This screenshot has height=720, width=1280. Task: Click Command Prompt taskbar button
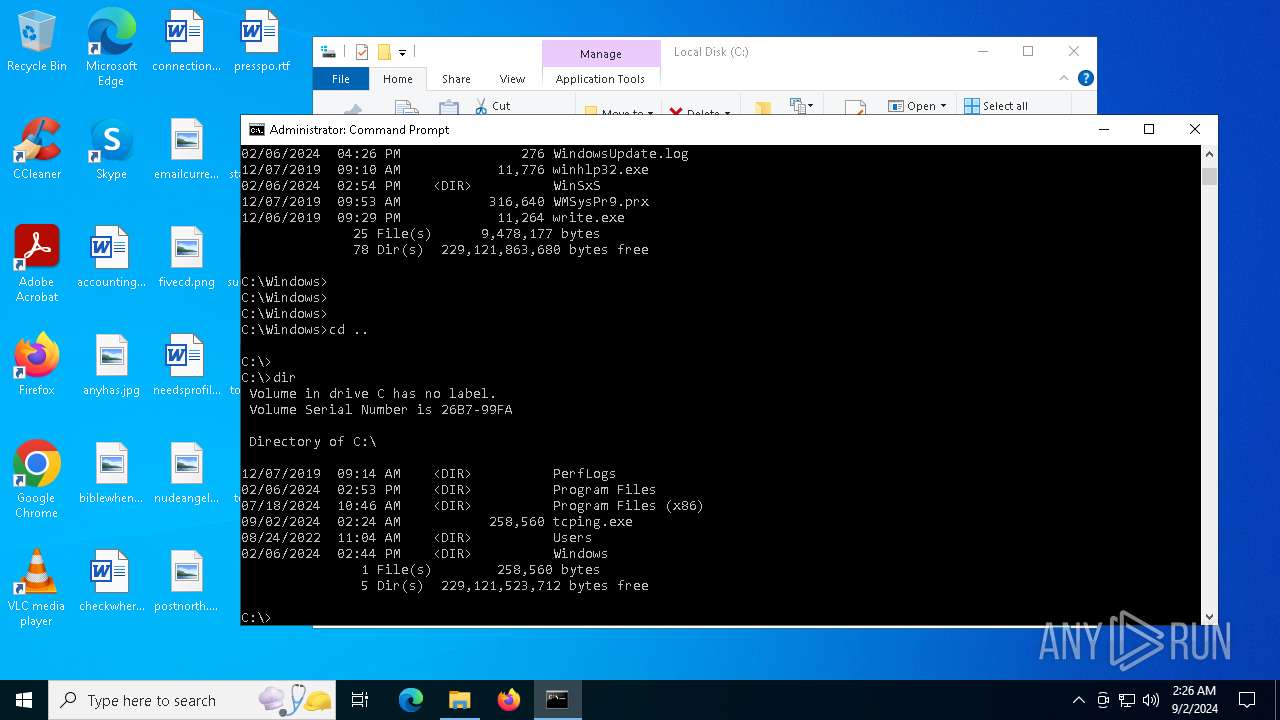[557, 700]
